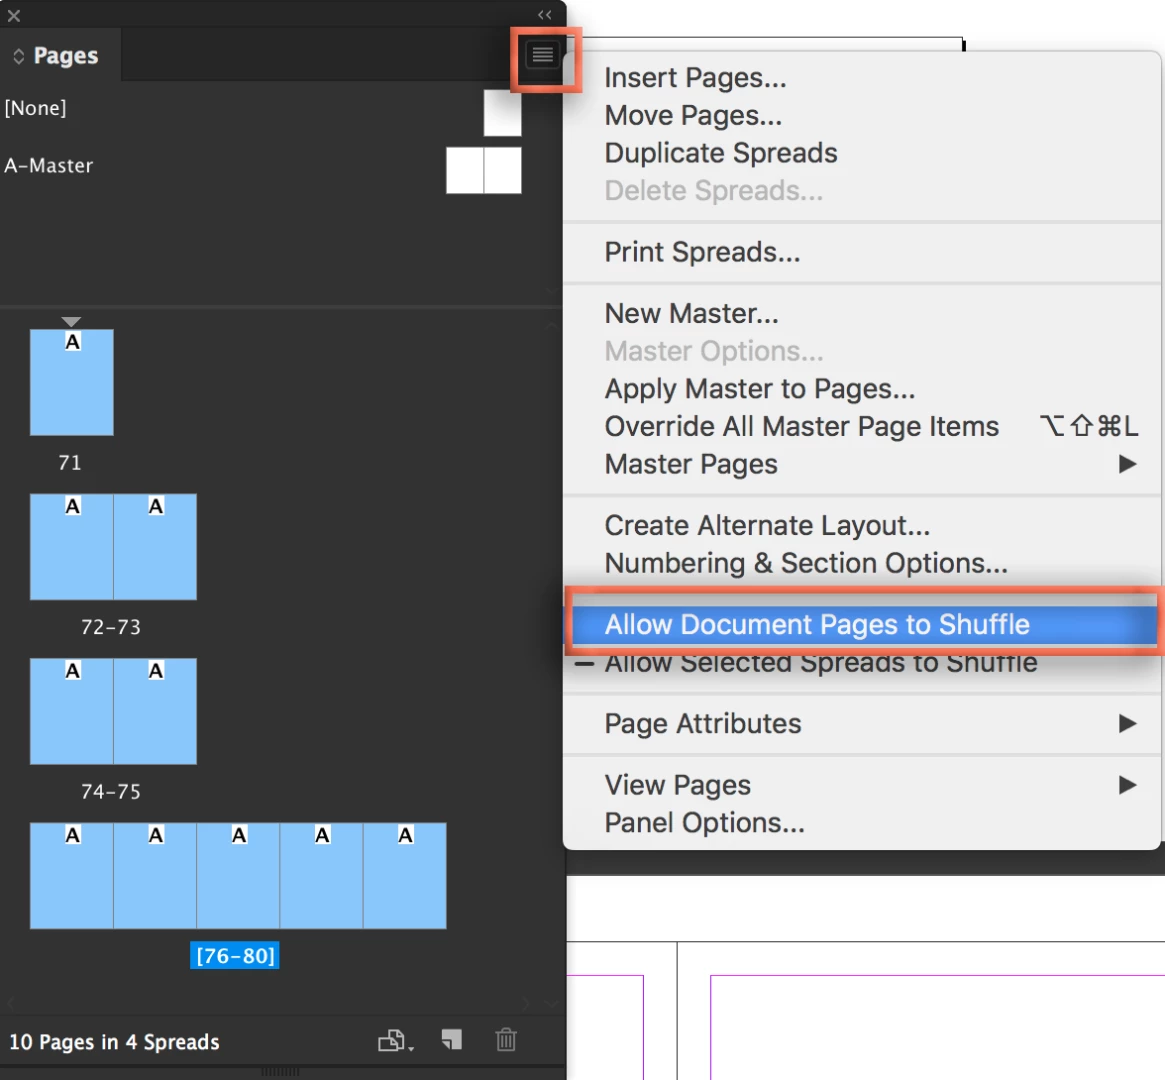
Task: Click the A-Master label text
Action: pyautogui.click(x=49, y=166)
